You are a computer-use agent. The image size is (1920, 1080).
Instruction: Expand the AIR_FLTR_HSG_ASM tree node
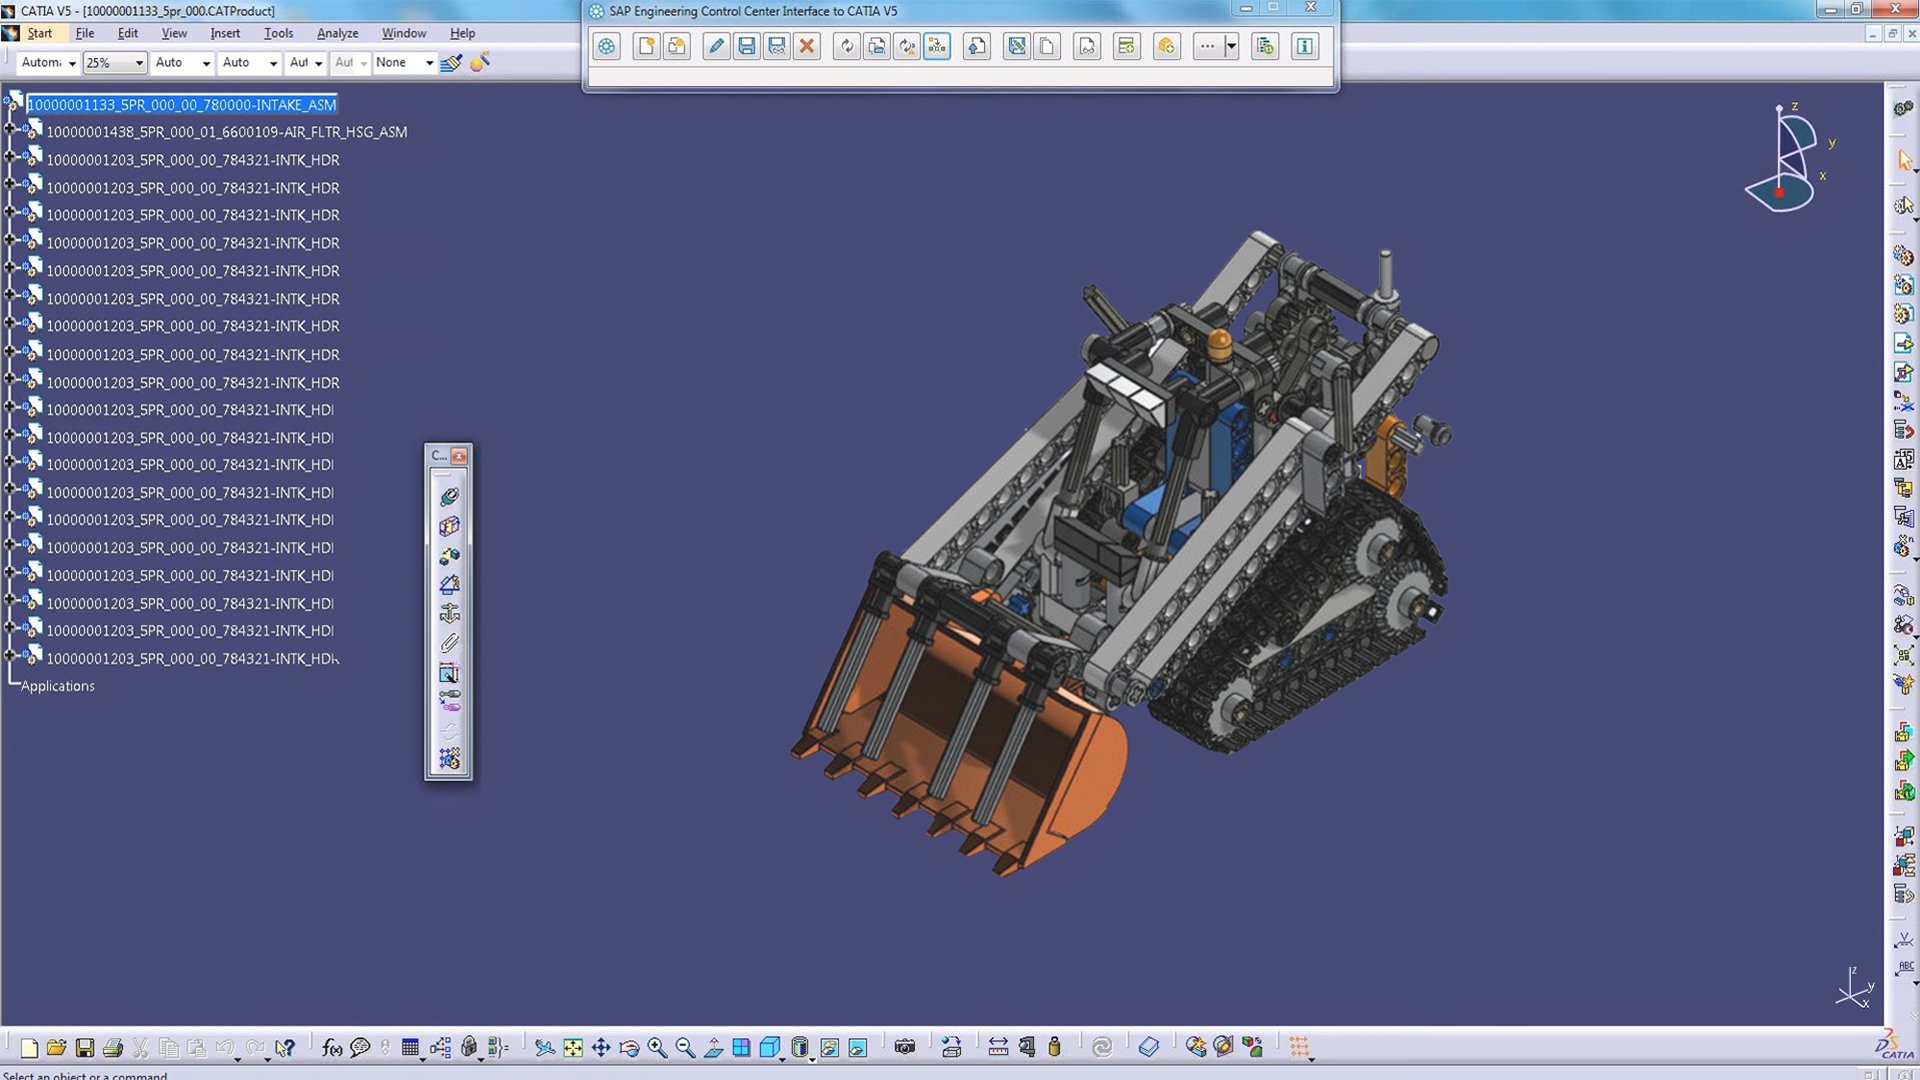[x=11, y=130]
